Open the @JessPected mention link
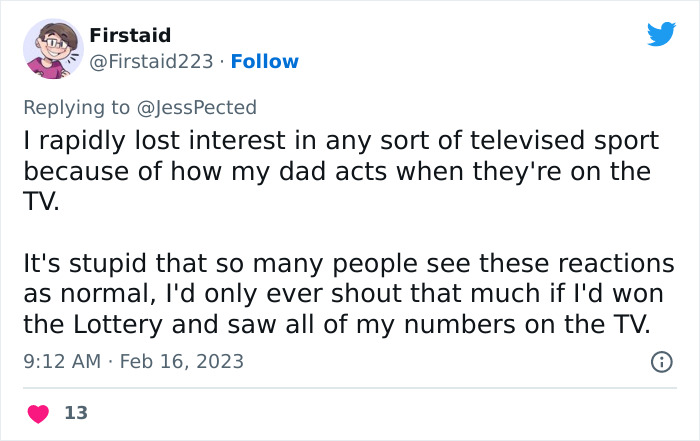Image resolution: width=700 pixels, height=441 pixels. pyautogui.click(x=207, y=107)
